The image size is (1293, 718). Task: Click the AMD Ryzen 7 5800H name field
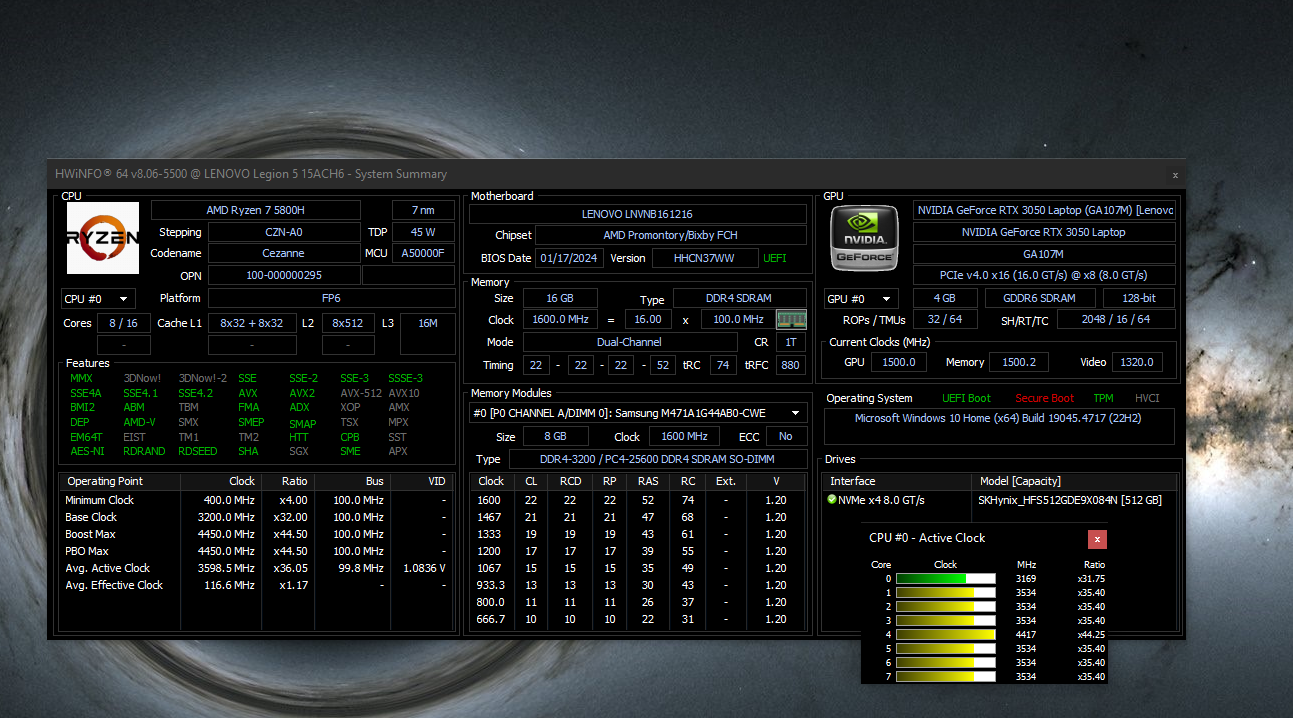click(255, 210)
